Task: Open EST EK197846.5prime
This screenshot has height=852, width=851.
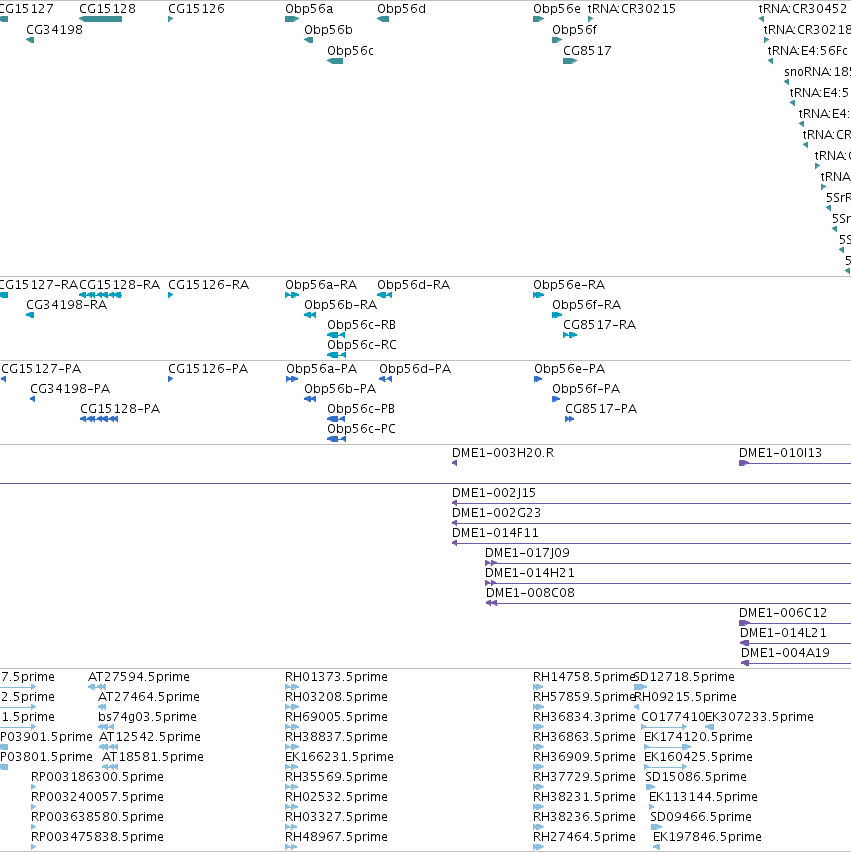Action: [x=656, y=847]
